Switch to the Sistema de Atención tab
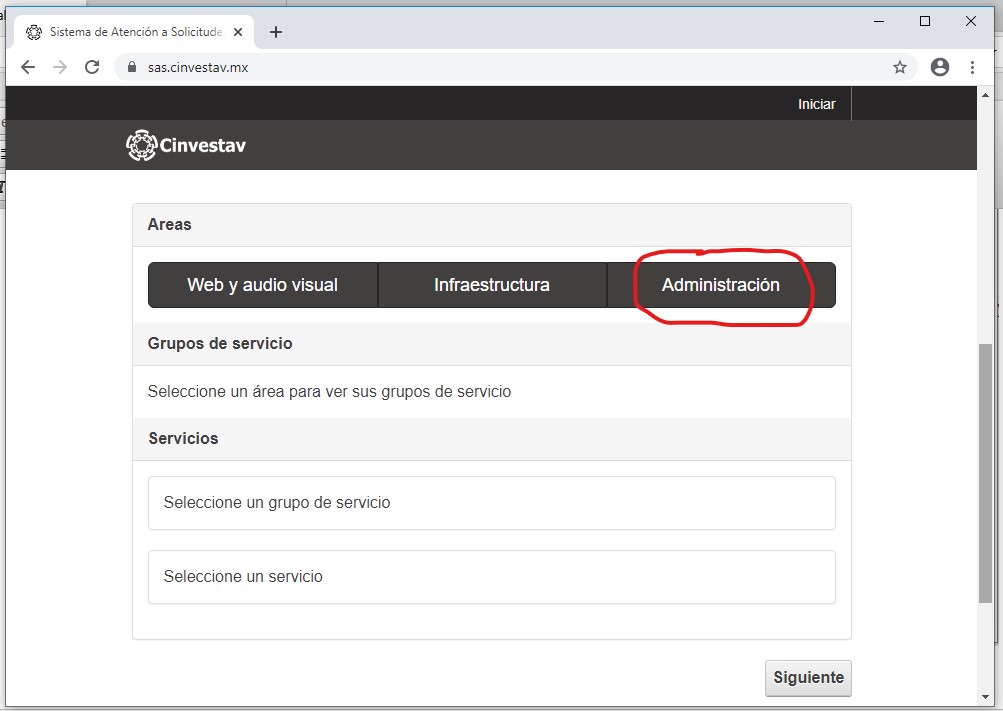 point(130,32)
